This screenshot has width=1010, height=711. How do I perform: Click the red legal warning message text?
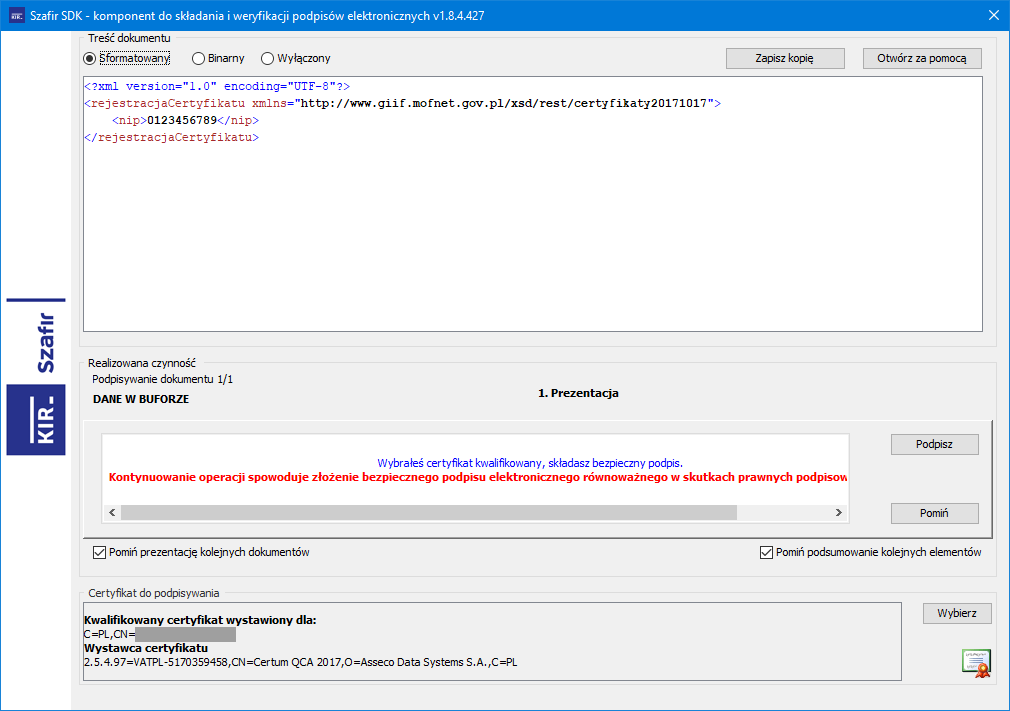pos(478,478)
